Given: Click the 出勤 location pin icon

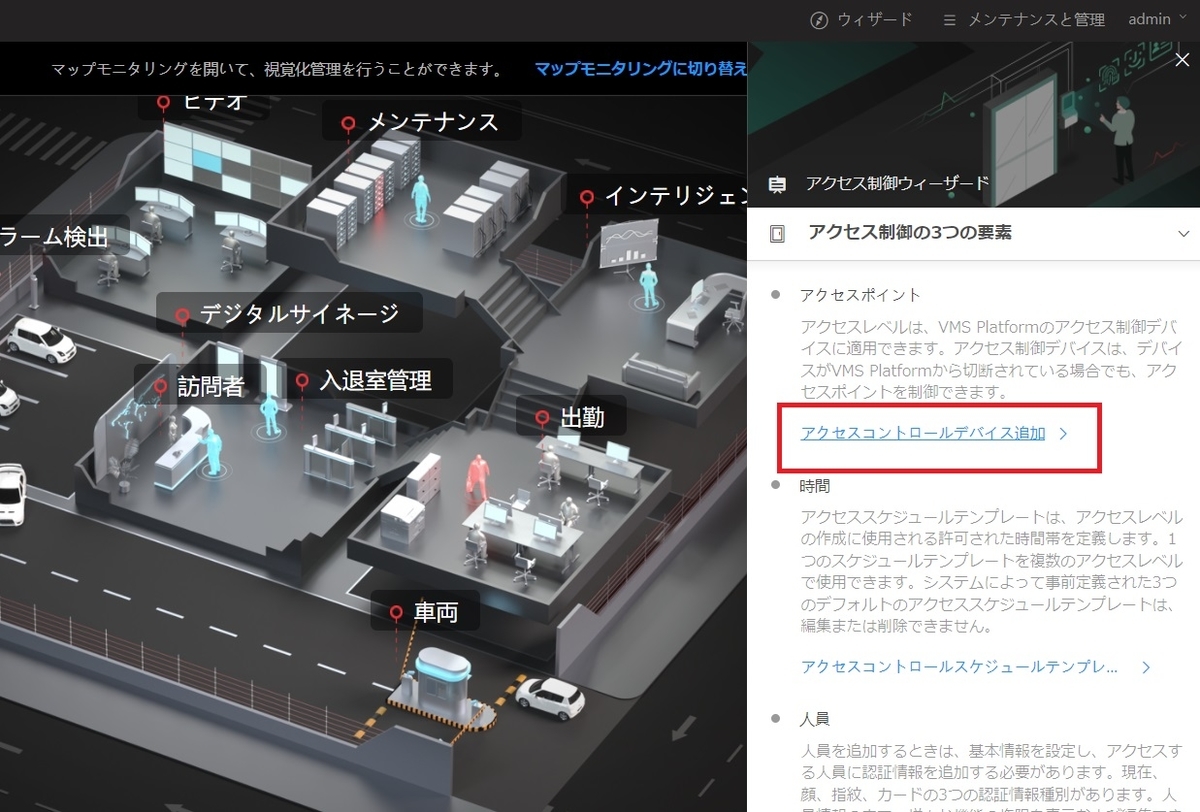Looking at the screenshot, I should coord(542,418).
